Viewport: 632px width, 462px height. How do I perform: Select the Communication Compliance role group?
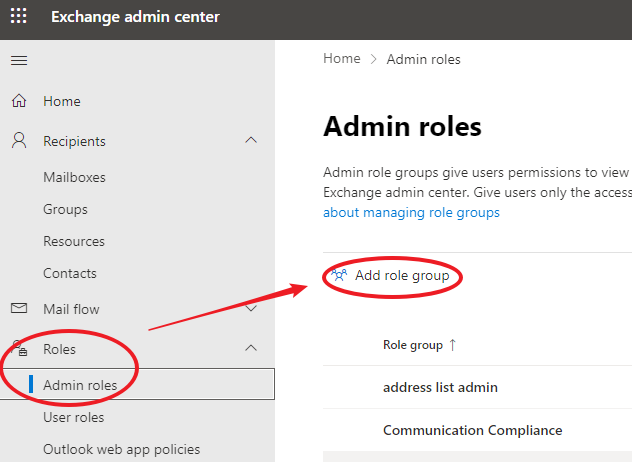472,430
